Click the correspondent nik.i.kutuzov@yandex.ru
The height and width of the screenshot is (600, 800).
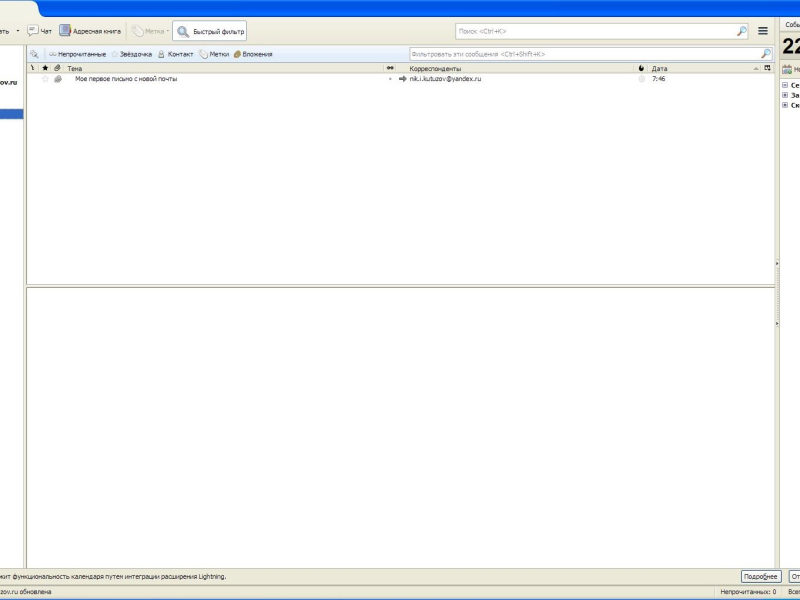(x=445, y=79)
